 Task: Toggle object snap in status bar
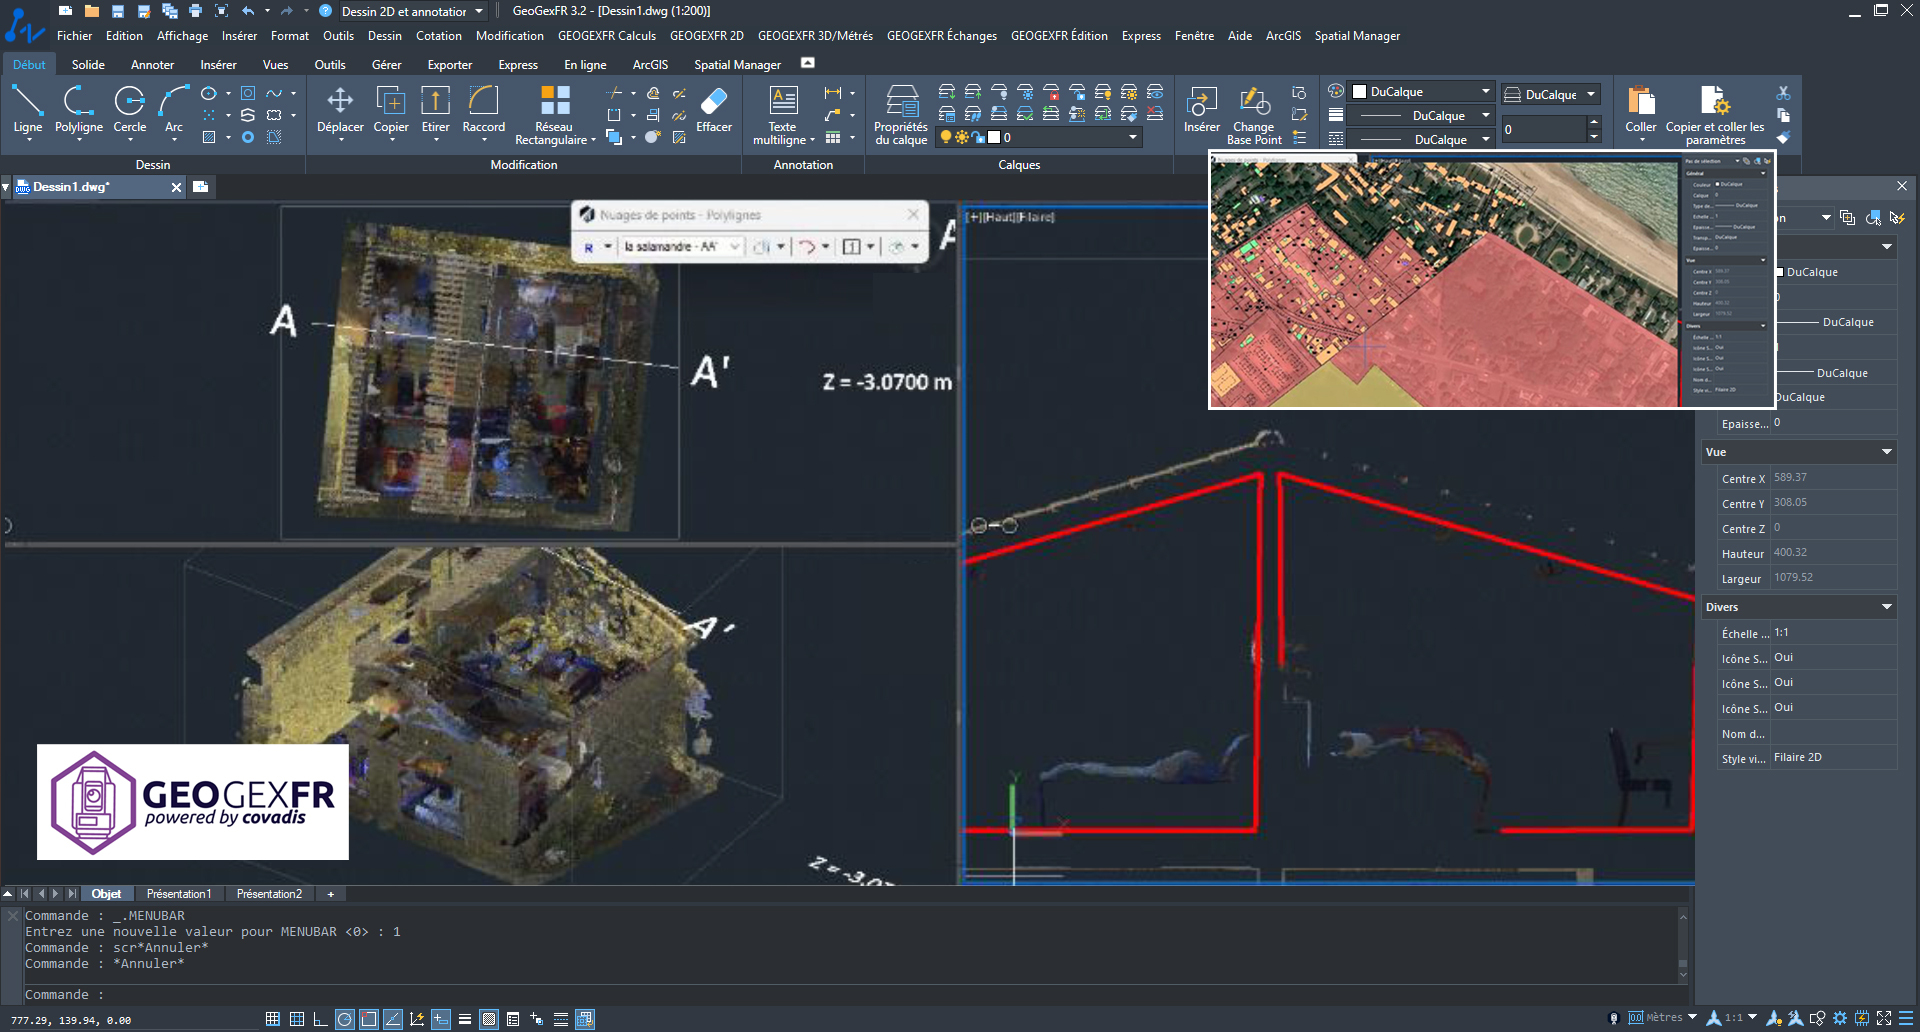(x=368, y=1019)
